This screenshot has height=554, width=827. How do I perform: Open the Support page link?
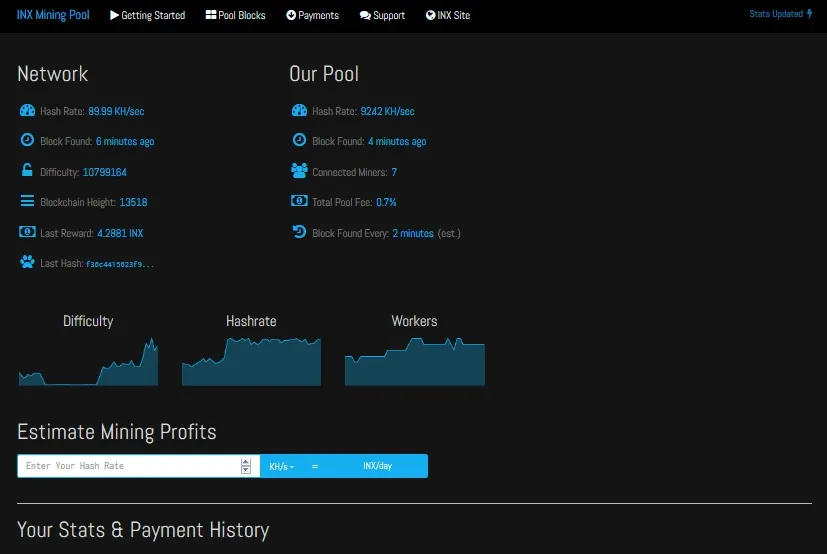click(382, 15)
